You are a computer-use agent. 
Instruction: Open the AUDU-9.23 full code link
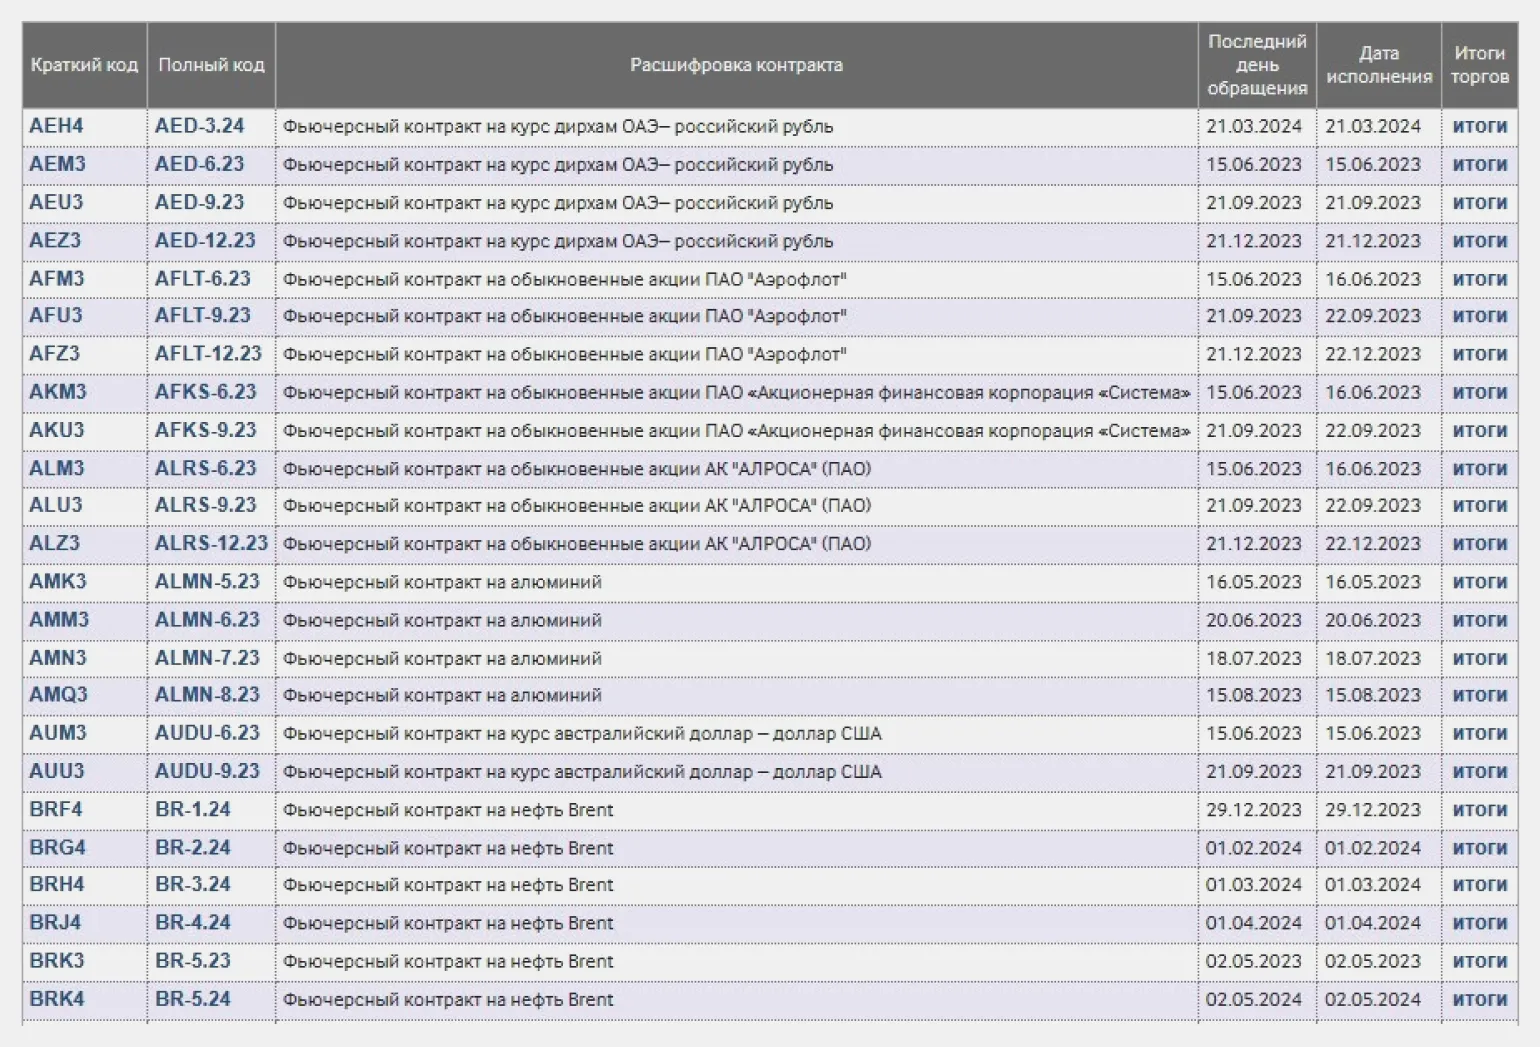[207, 771]
